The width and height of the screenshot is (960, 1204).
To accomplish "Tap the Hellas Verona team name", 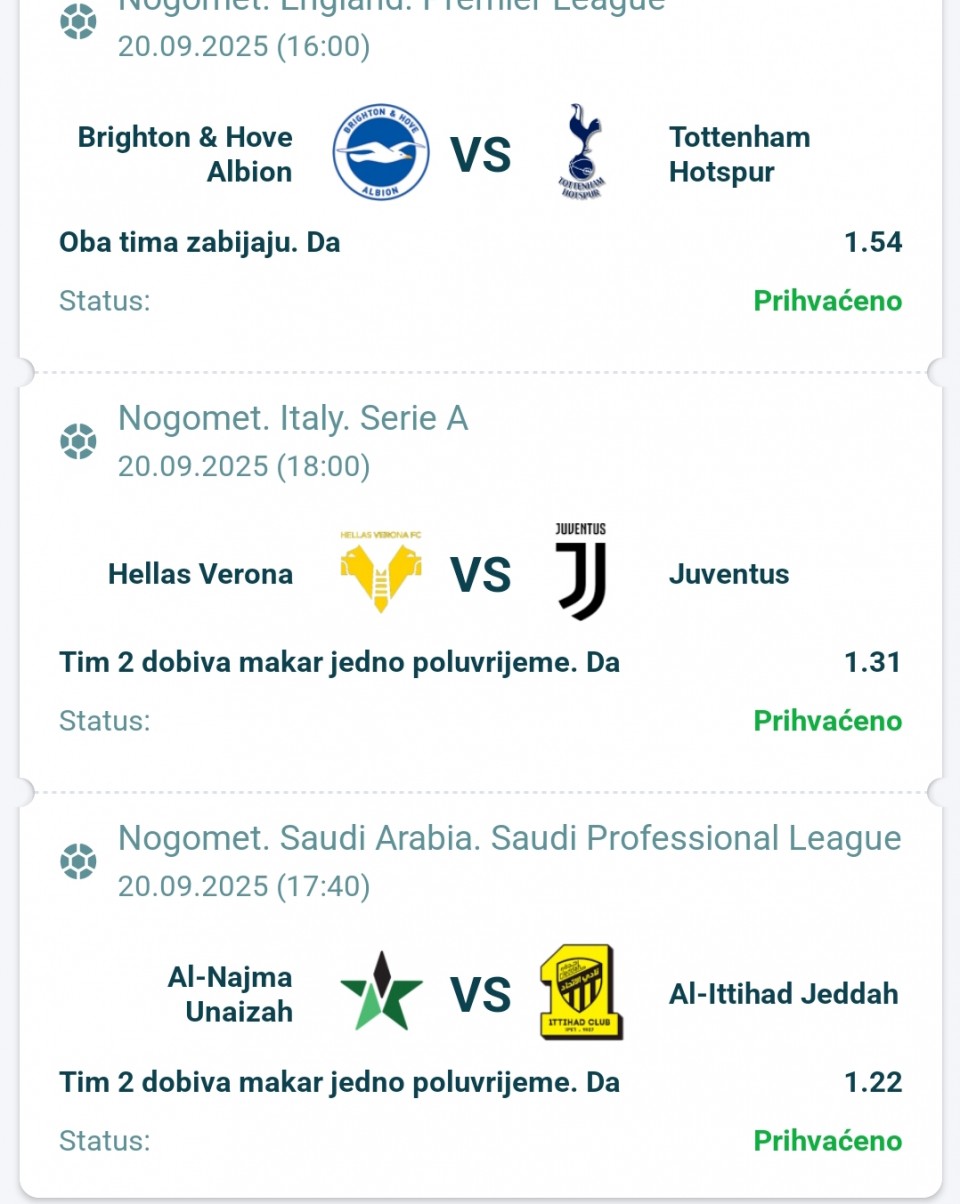I will pos(200,574).
